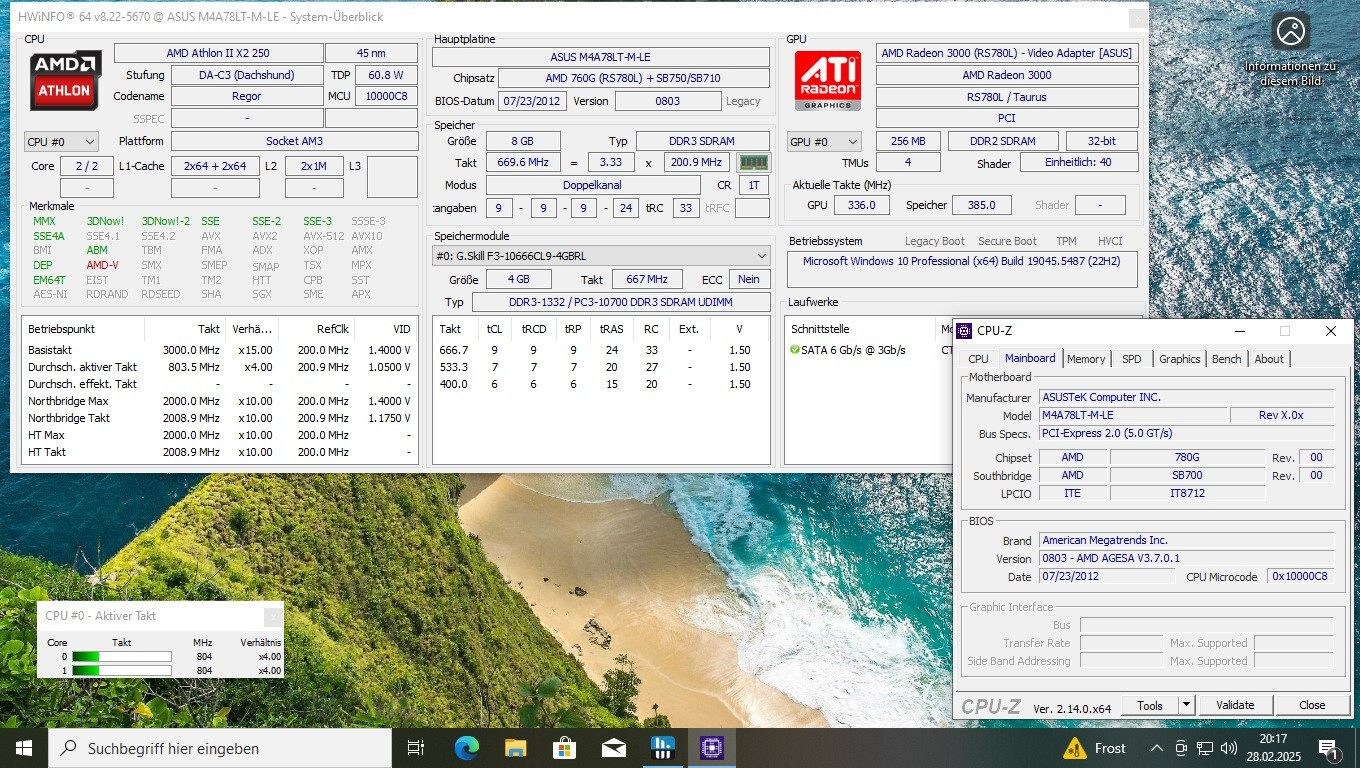Open the GPU #0 selector dropdown
This screenshot has height=768, width=1360.
[824, 142]
